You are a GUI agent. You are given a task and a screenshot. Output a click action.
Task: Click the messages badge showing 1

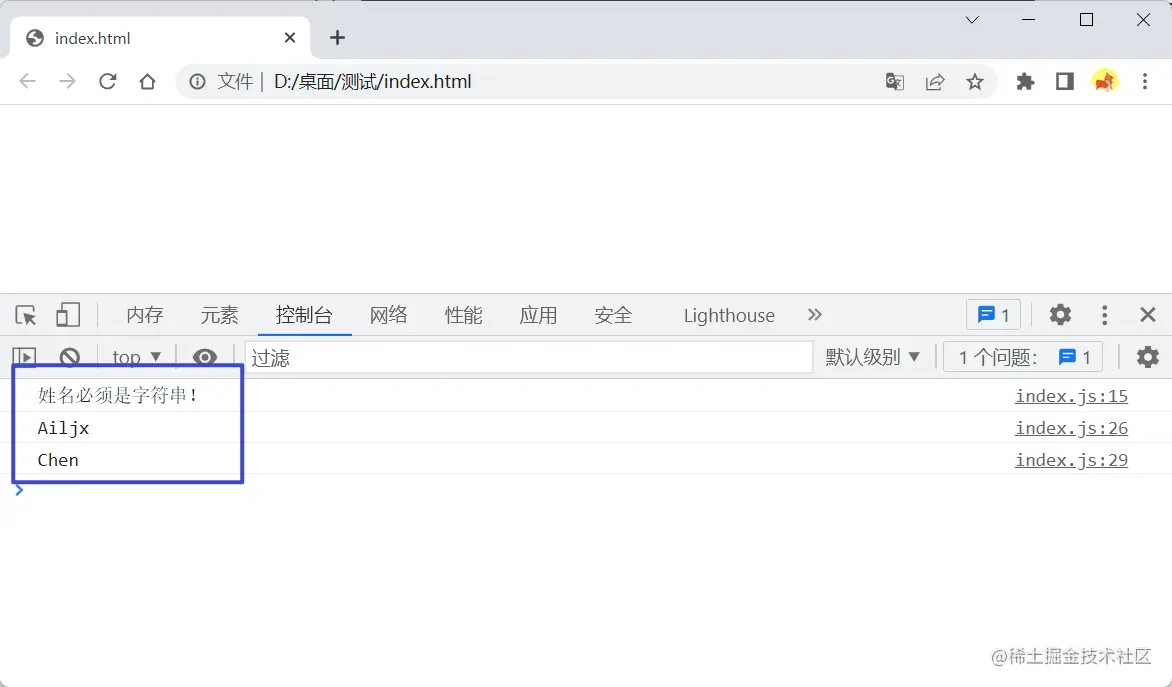pyautogui.click(x=993, y=315)
